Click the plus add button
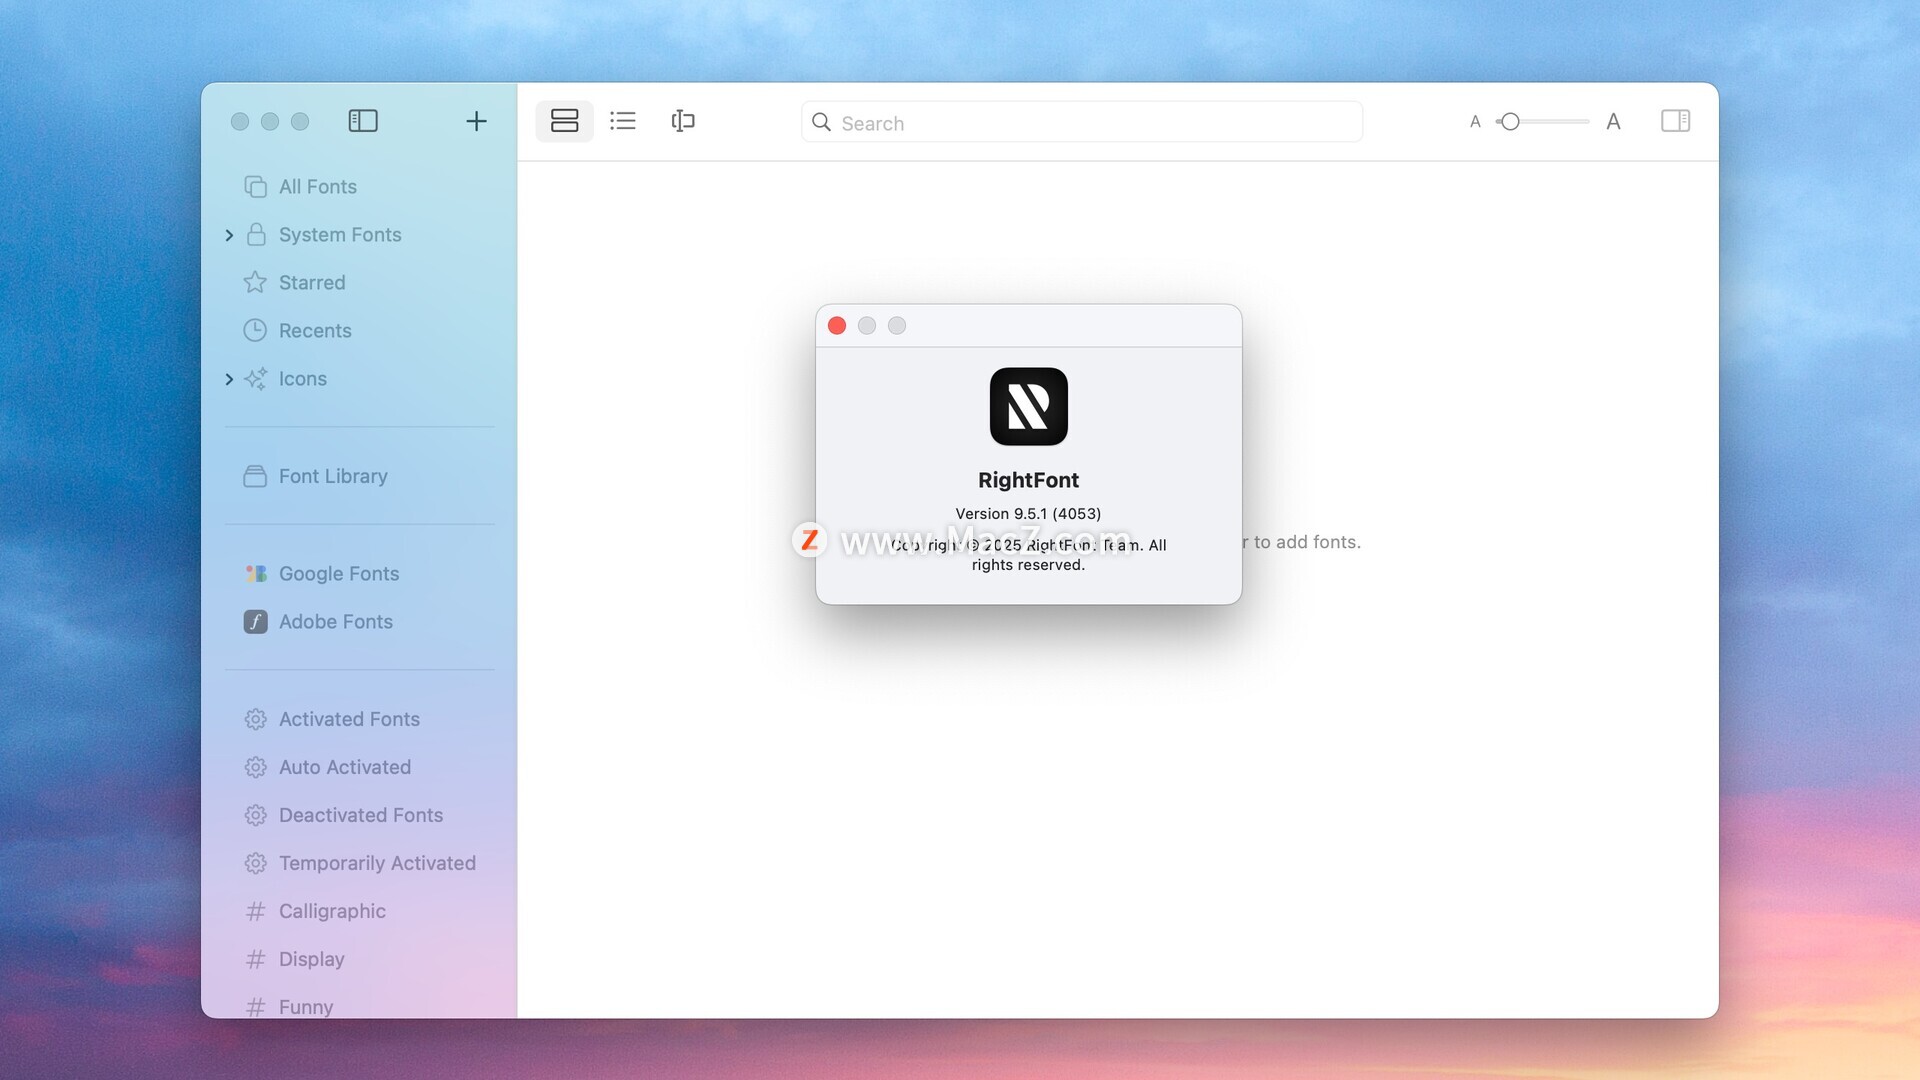Image resolution: width=1920 pixels, height=1080 pixels. pos(476,121)
